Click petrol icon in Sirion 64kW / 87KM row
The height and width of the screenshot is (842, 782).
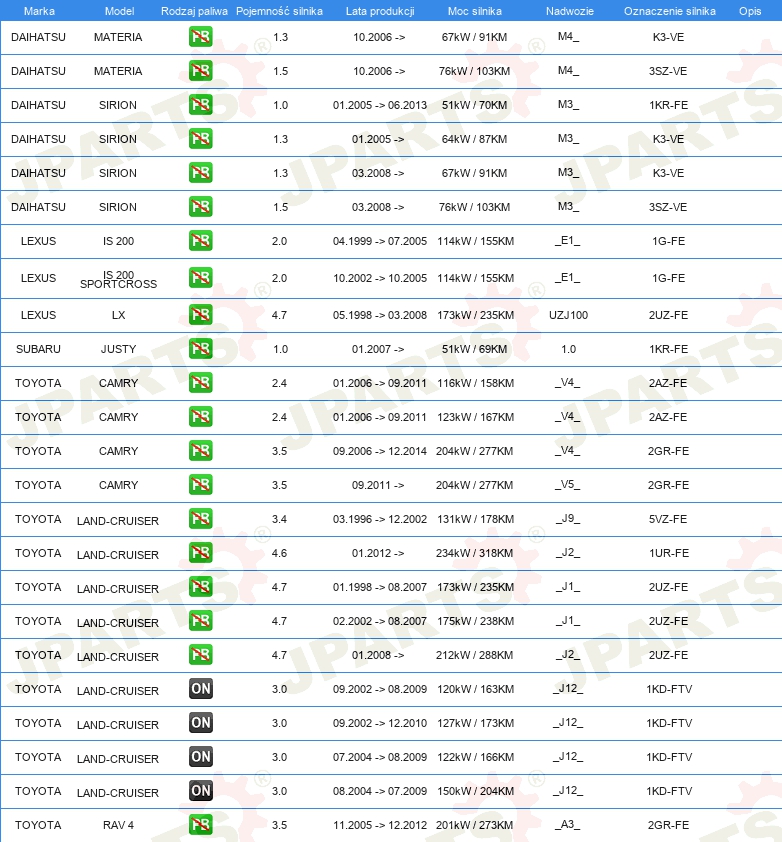[200, 139]
